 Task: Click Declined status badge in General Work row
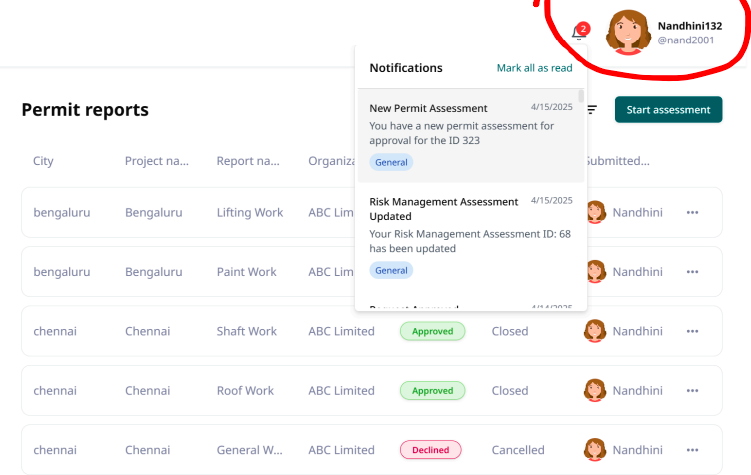430,450
